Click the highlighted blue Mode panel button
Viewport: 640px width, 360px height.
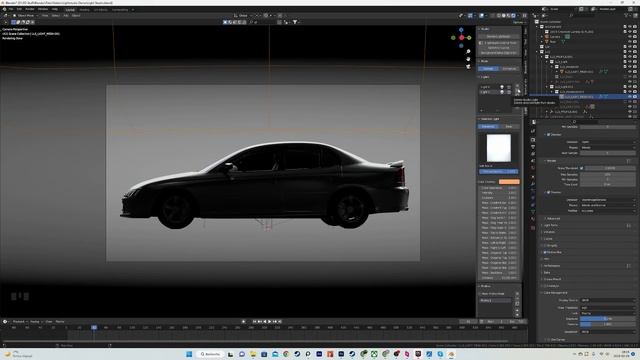click(488, 69)
